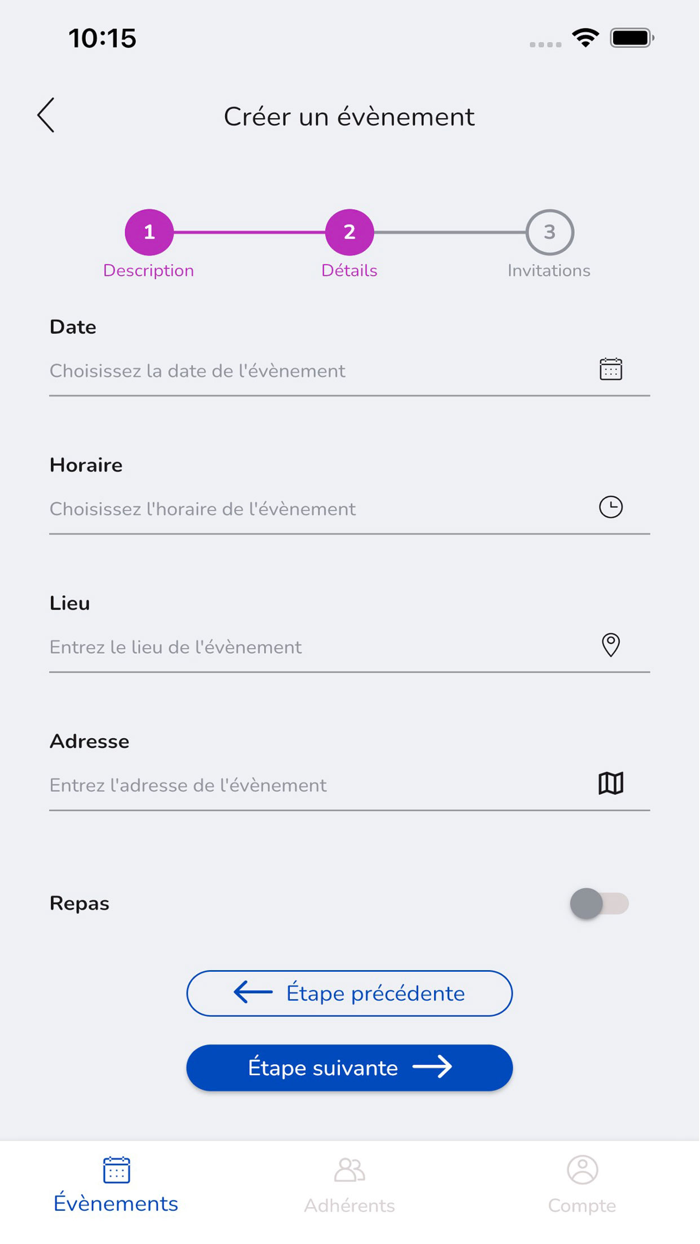700x1244 pixels.
Task: Tap the Évènements calendar tab icon
Action: point(116,1169)
